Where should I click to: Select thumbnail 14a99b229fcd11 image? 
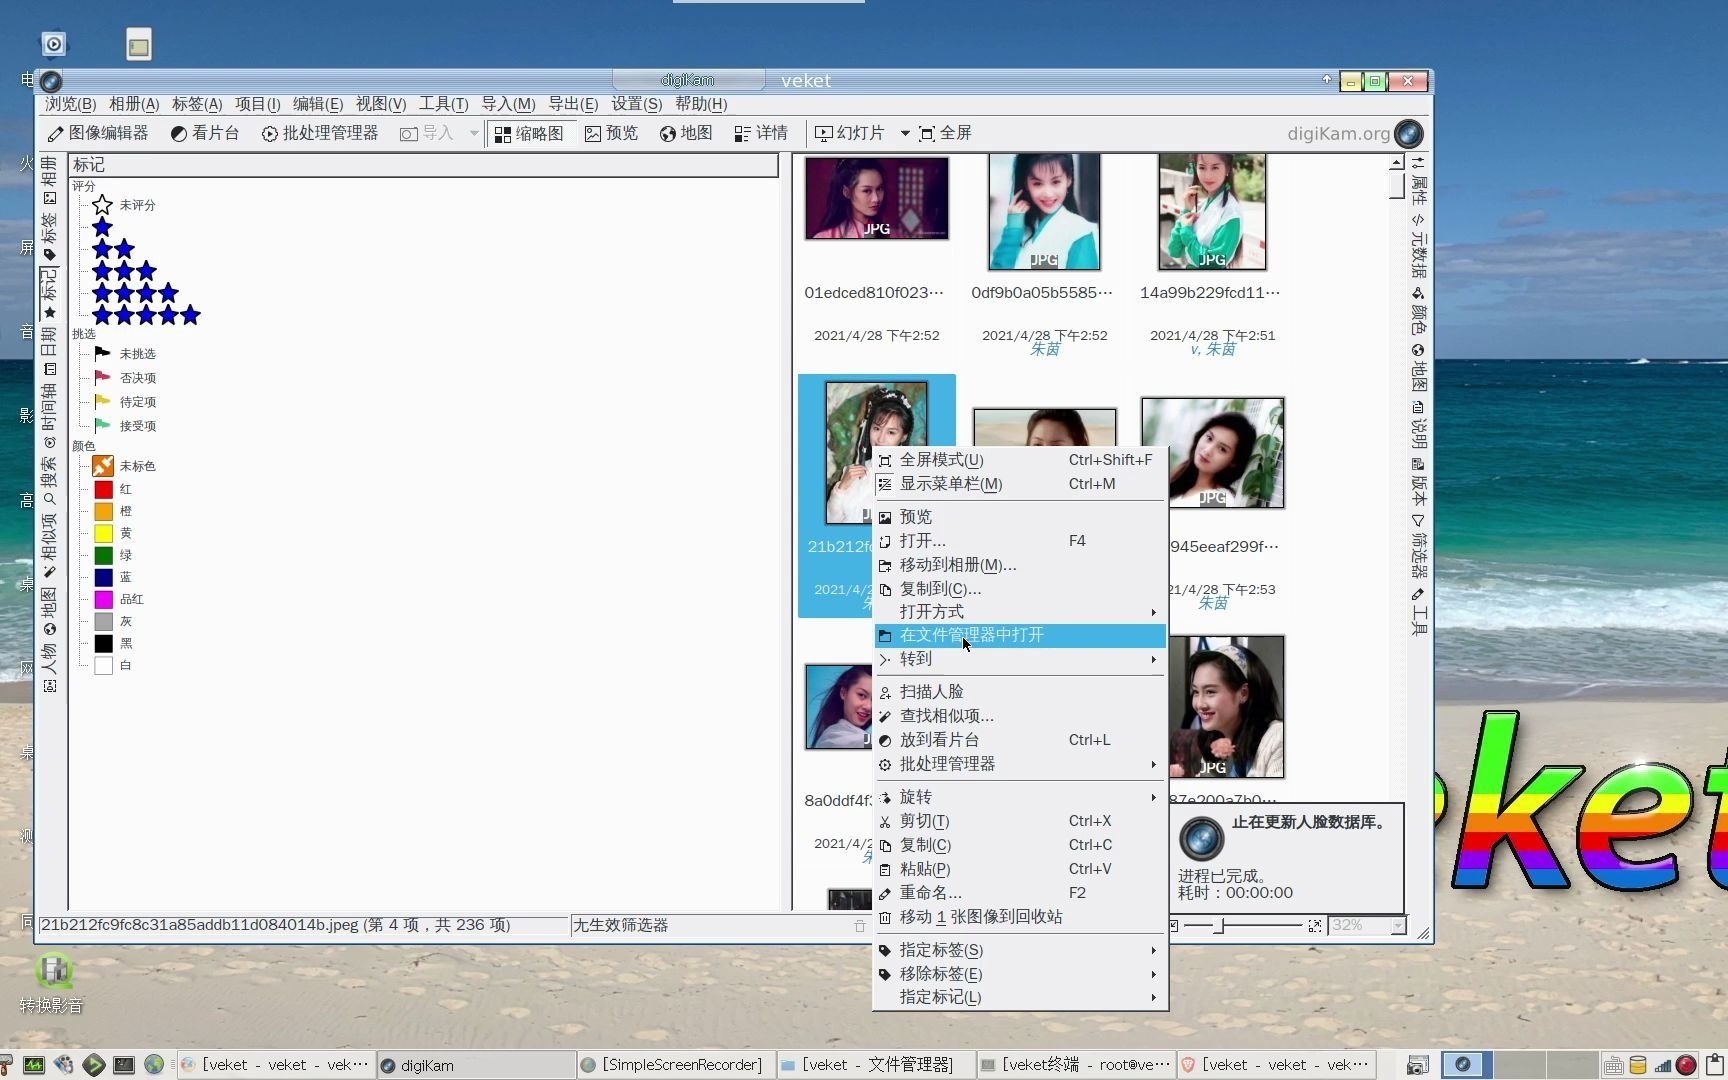[x=1212, y=211]
